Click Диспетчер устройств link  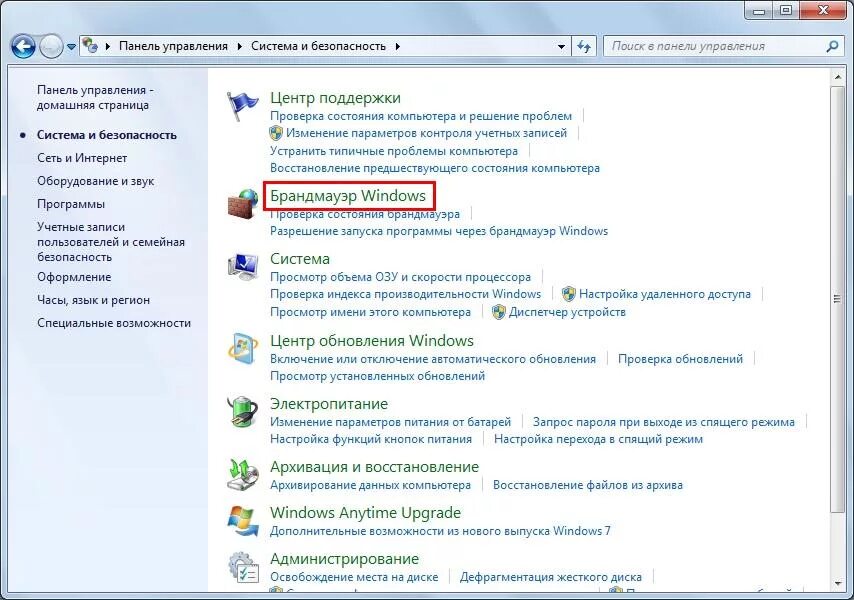click(x=567, y=312)
